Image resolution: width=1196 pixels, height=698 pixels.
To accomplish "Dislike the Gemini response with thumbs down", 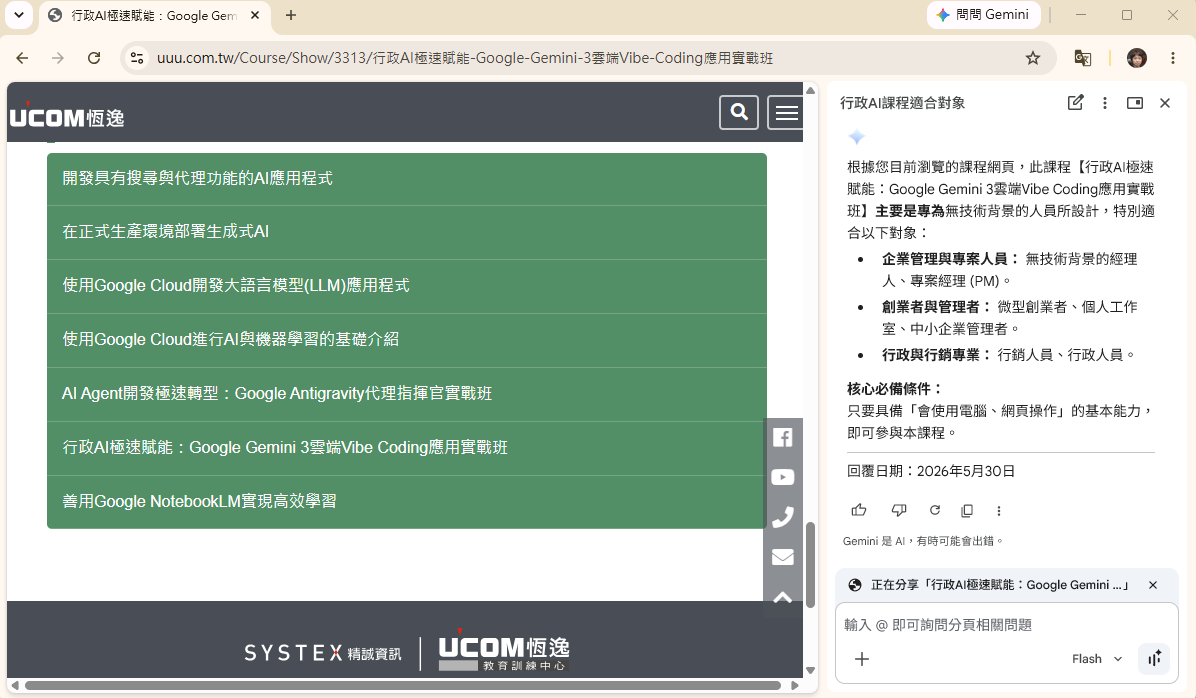I will pos(899,510).
